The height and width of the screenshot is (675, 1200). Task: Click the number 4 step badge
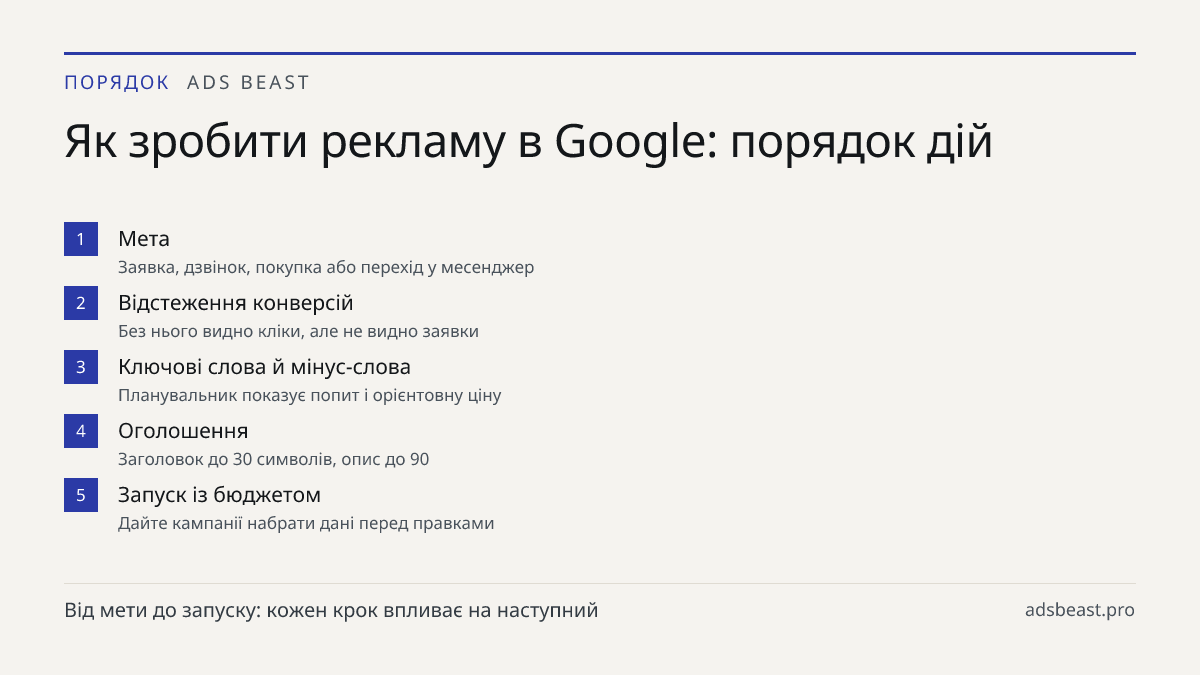pyautogui.click(x=81, y=431)
